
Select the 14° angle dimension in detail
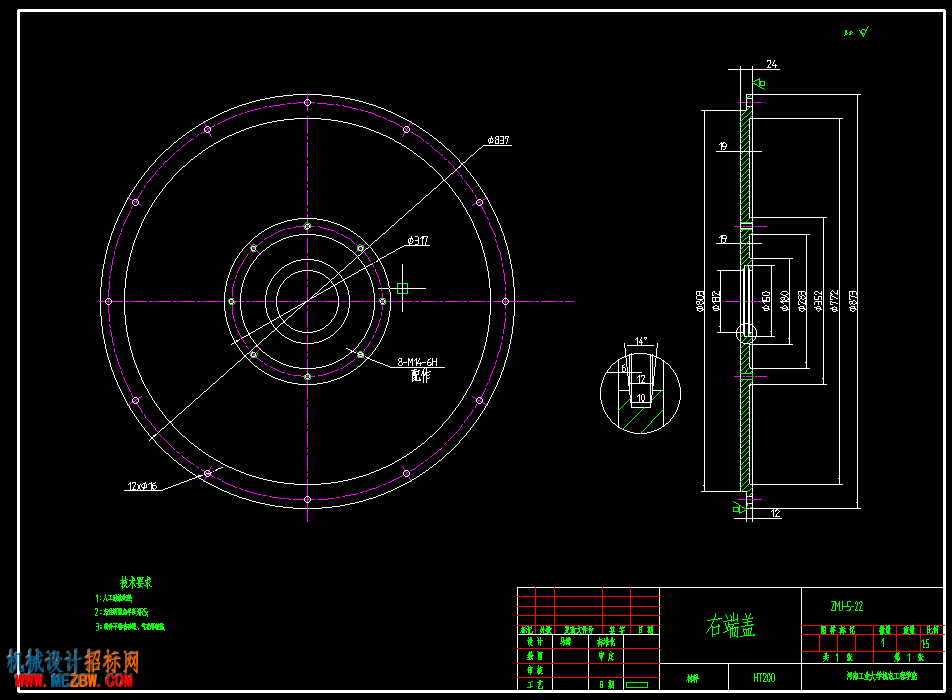click(641, 341)
